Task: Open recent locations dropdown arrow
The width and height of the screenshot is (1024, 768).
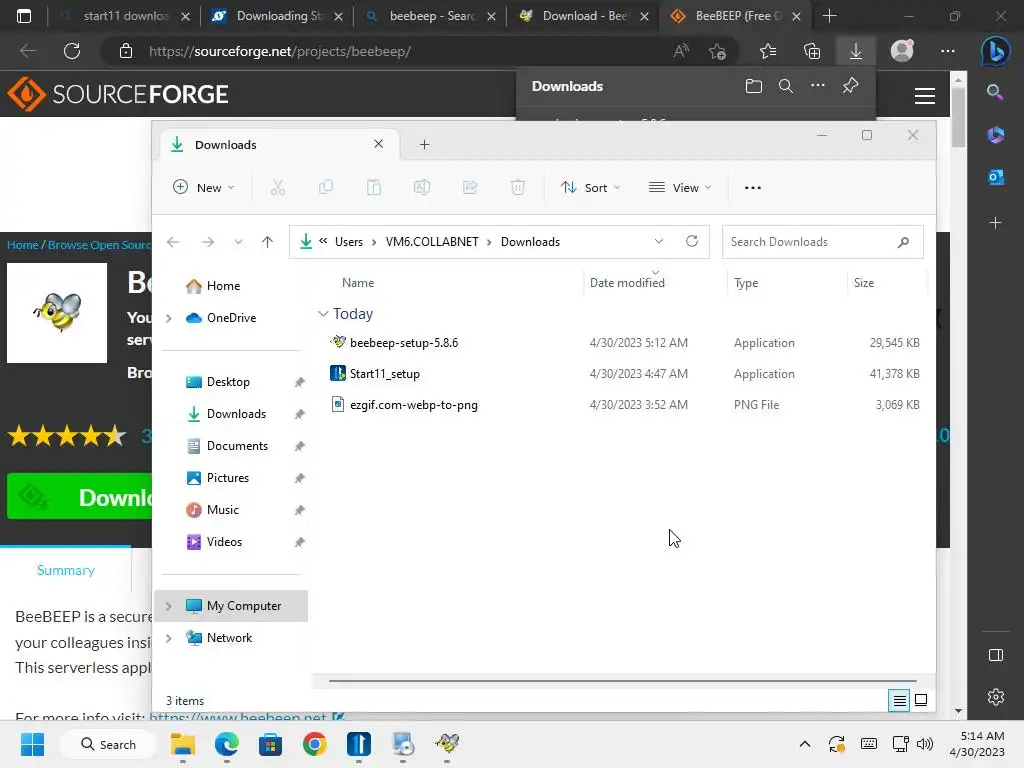Action: tap(238, 242)
